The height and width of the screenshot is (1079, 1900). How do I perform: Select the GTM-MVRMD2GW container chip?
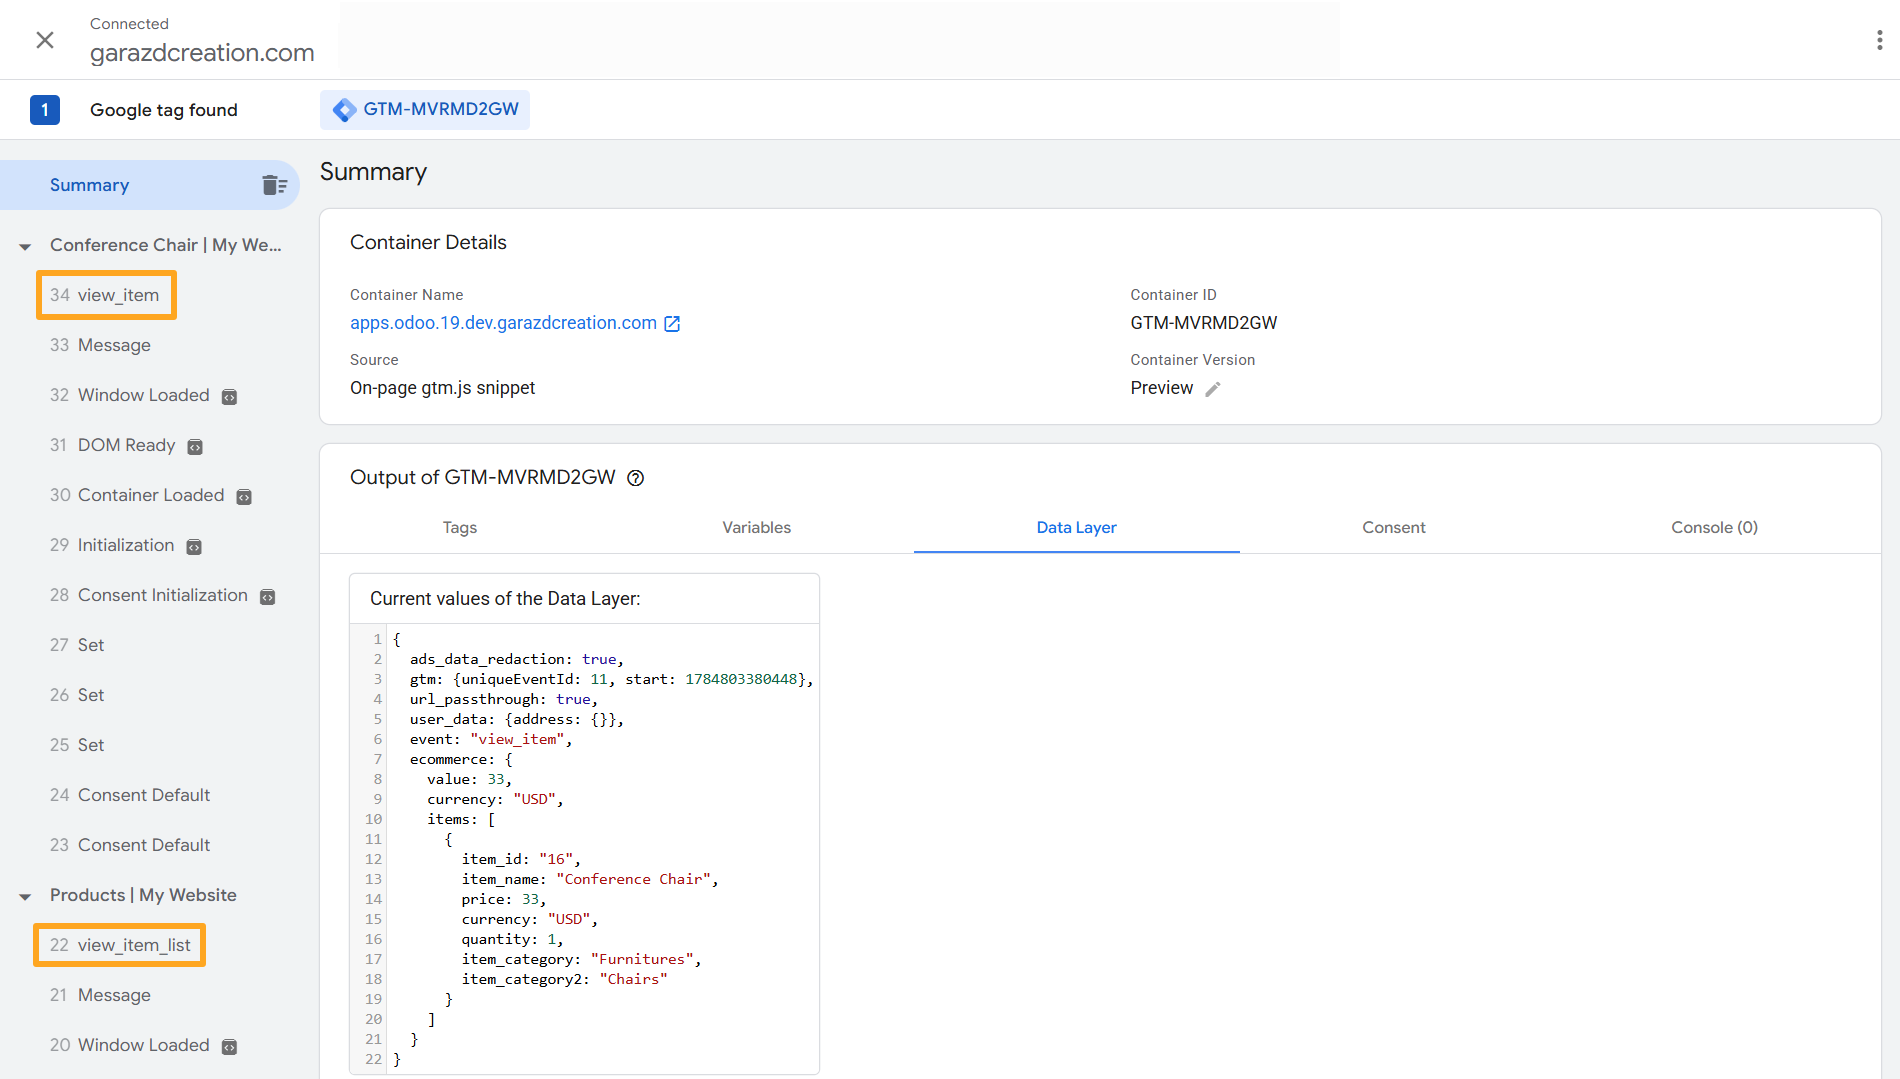coord(425,110)
